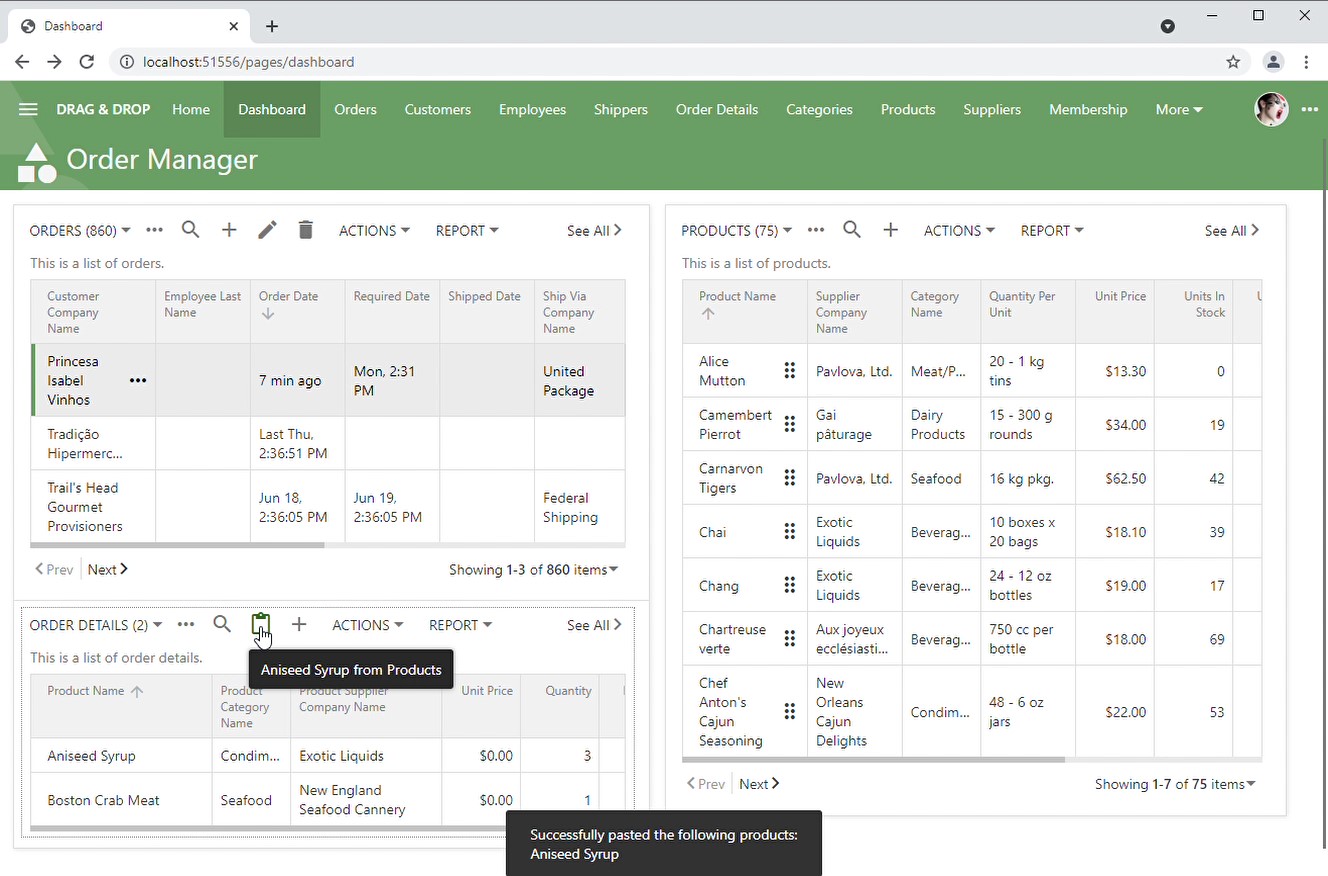Search the Orders list

pos(190,230)
